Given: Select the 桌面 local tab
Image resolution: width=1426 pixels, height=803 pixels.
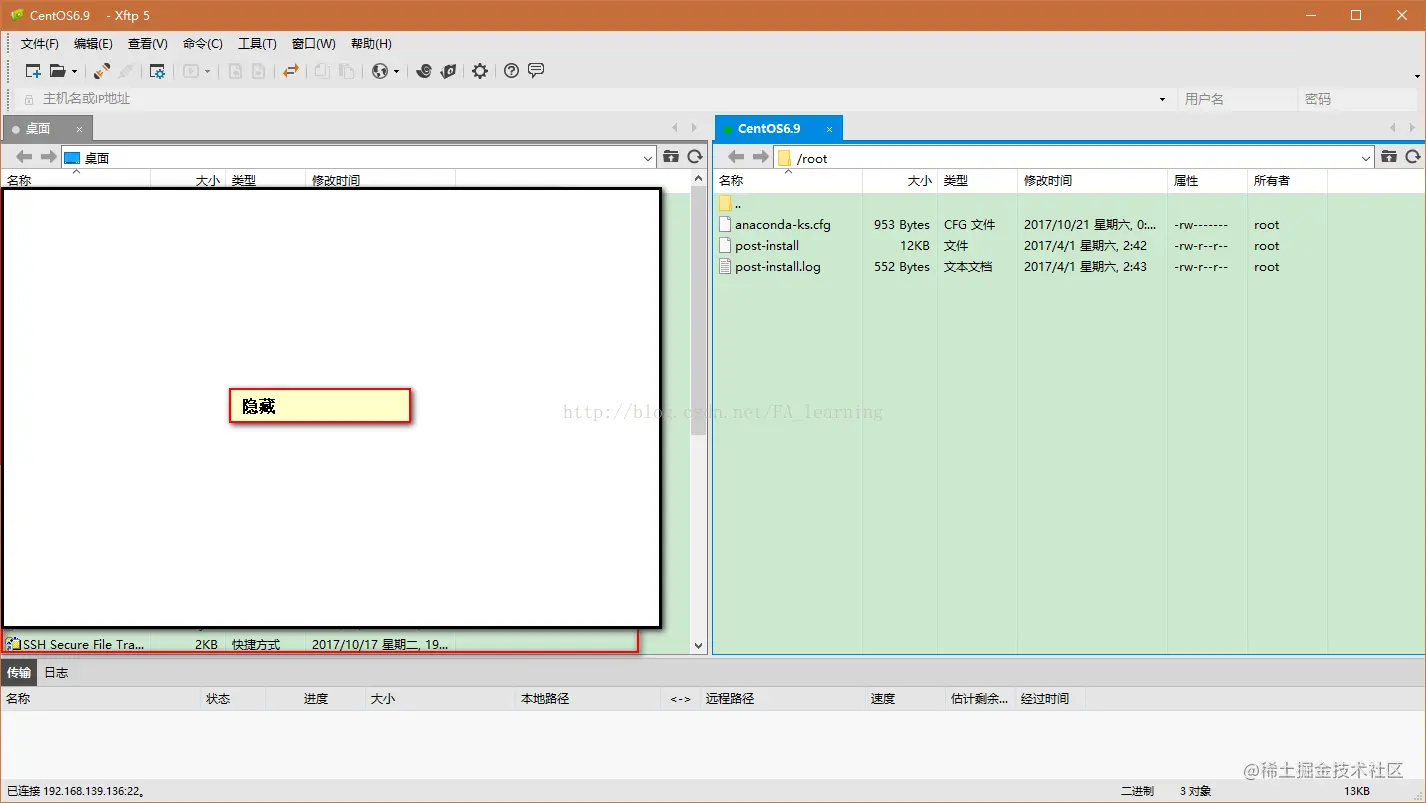Looking at the screenshot, I should point(47,128).
